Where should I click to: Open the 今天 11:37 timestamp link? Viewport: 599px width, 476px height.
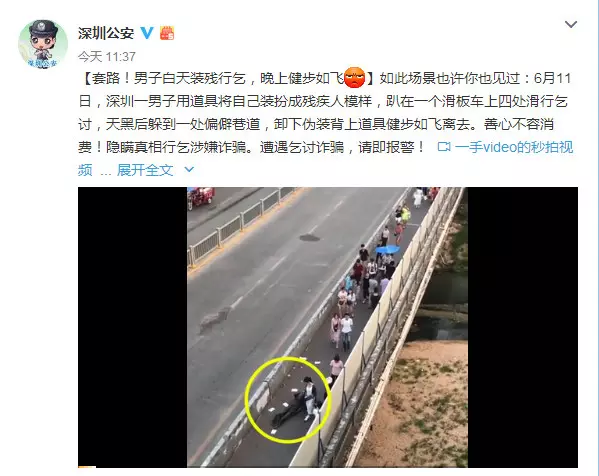point(107,57)
